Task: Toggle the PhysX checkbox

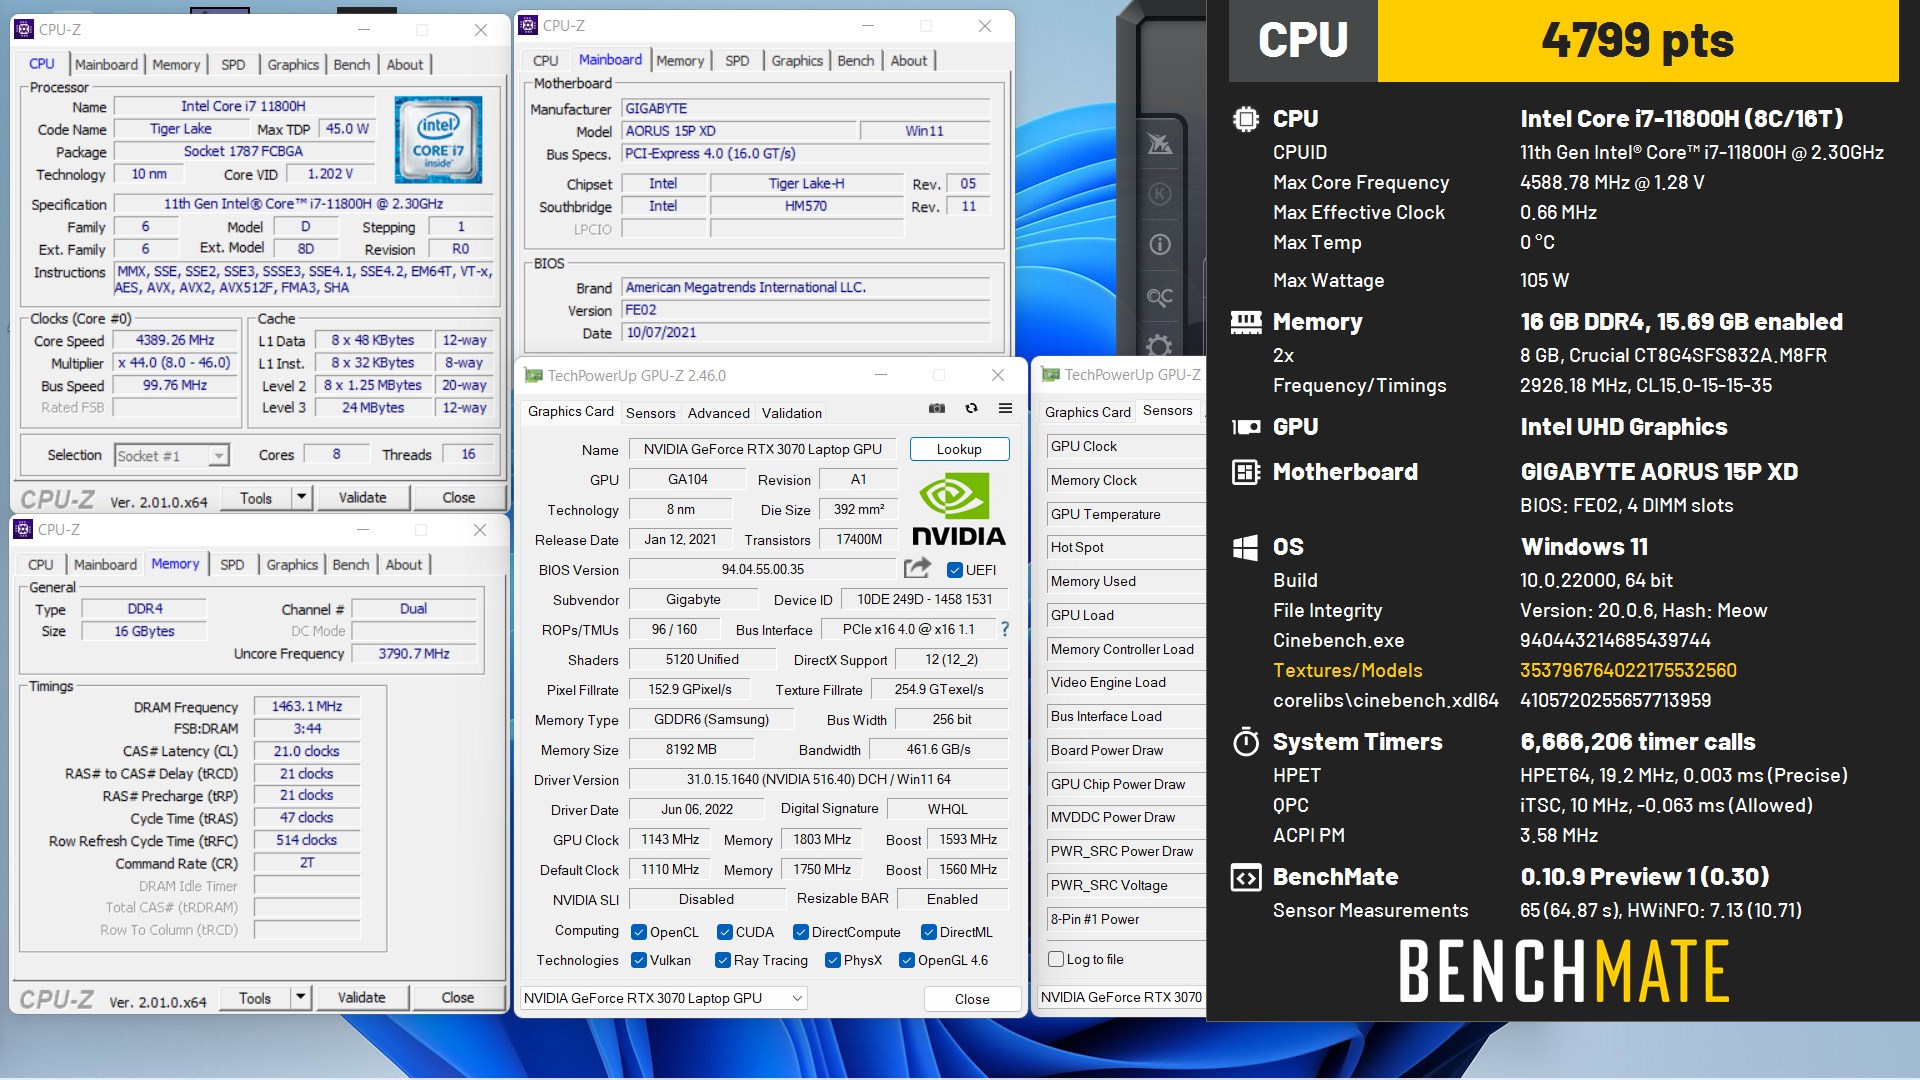Action: (x=833, y=960)
